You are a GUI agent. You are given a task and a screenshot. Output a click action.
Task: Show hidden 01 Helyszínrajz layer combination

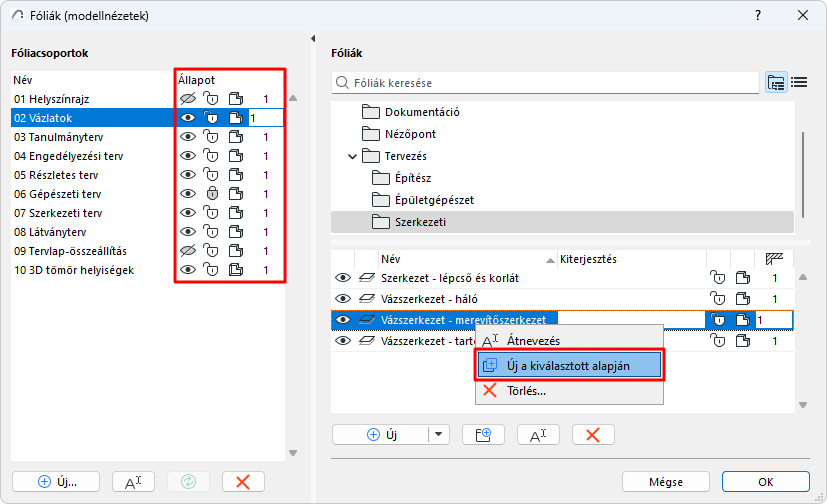tap(187, 99)
